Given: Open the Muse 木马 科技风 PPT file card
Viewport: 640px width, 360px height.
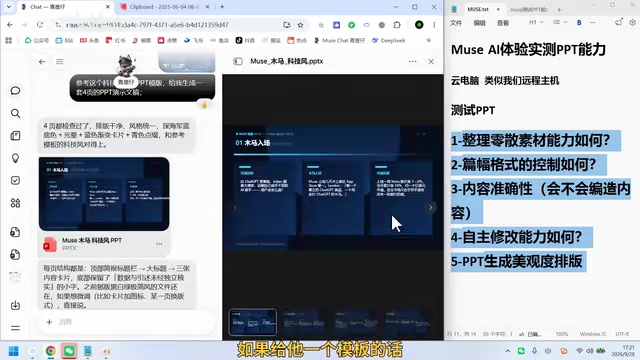Looking at the screenshot, I should (104, 244).
